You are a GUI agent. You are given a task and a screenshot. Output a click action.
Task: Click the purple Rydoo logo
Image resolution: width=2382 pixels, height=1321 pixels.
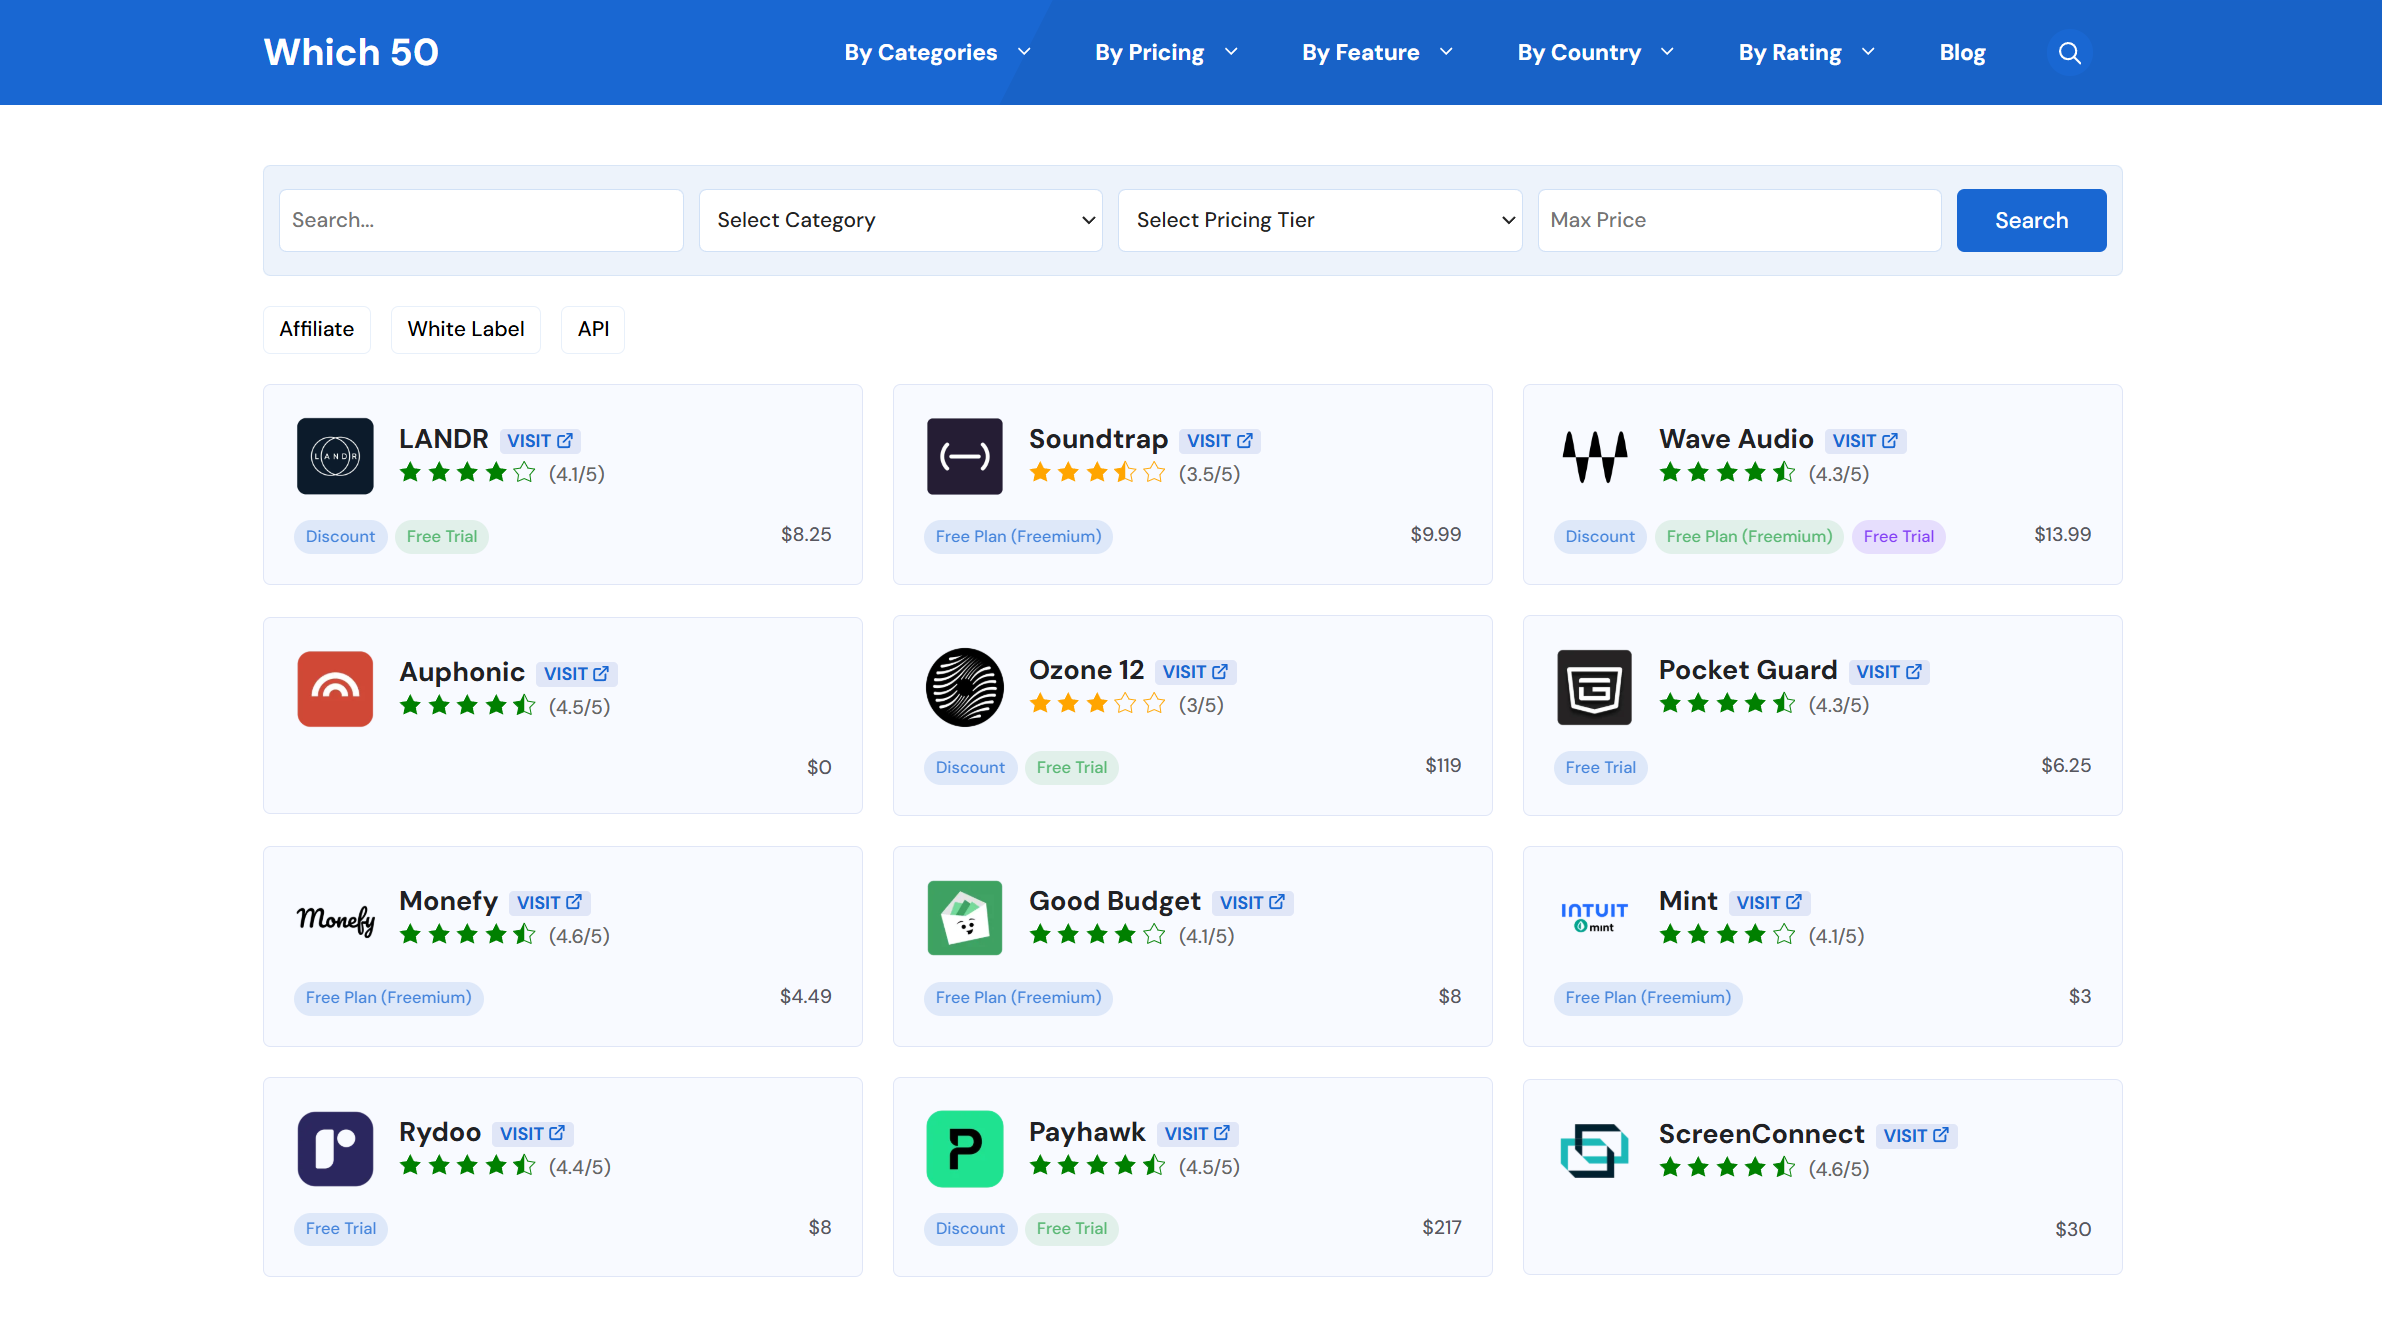coord(335,1149)
